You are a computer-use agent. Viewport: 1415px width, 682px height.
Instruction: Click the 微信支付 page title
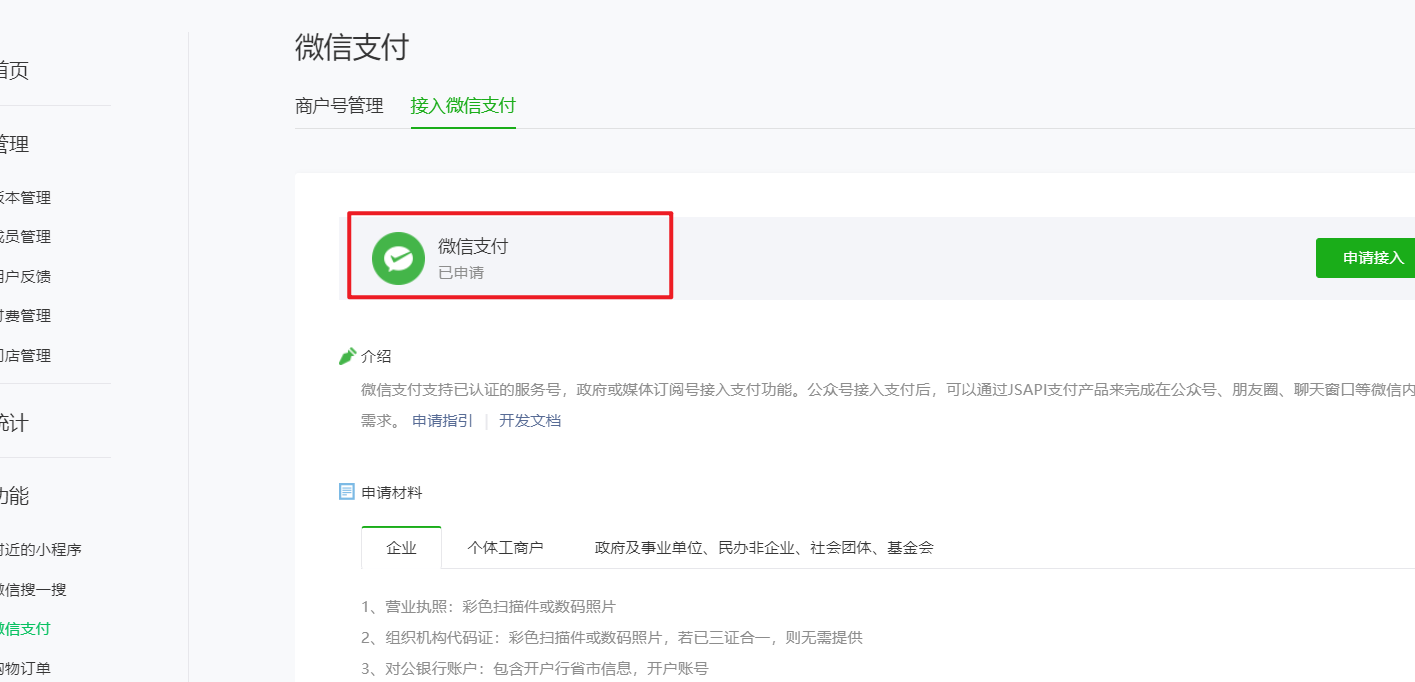click(x=352, y=47)
